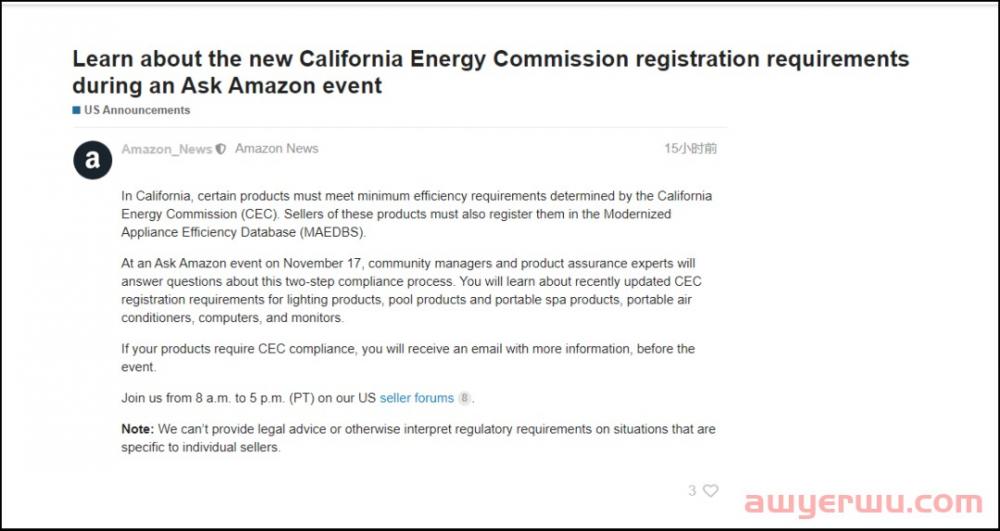1000x531 pixels.
Task: Click the blue square beside US Announcements
Action: coord(76,110)
